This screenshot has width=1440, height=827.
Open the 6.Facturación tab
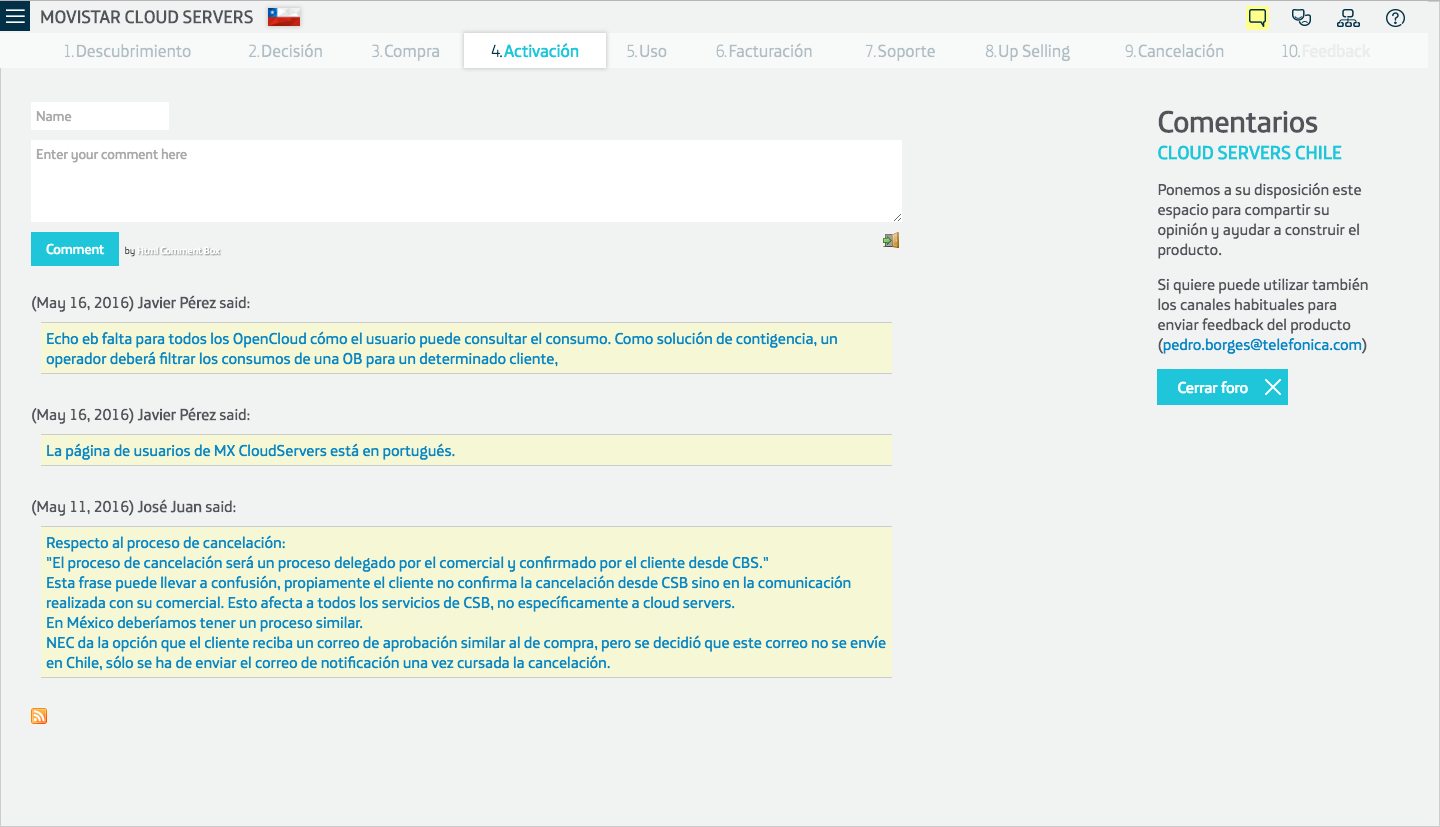[x=763, y=51]
